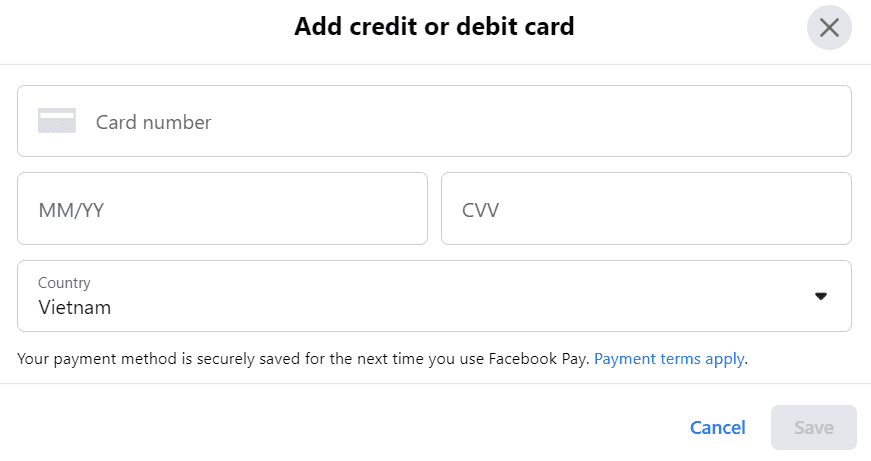This screenshot has width=871, height=461.
Task: Expand country list using the black caret arrow
Action: [820, 296]
